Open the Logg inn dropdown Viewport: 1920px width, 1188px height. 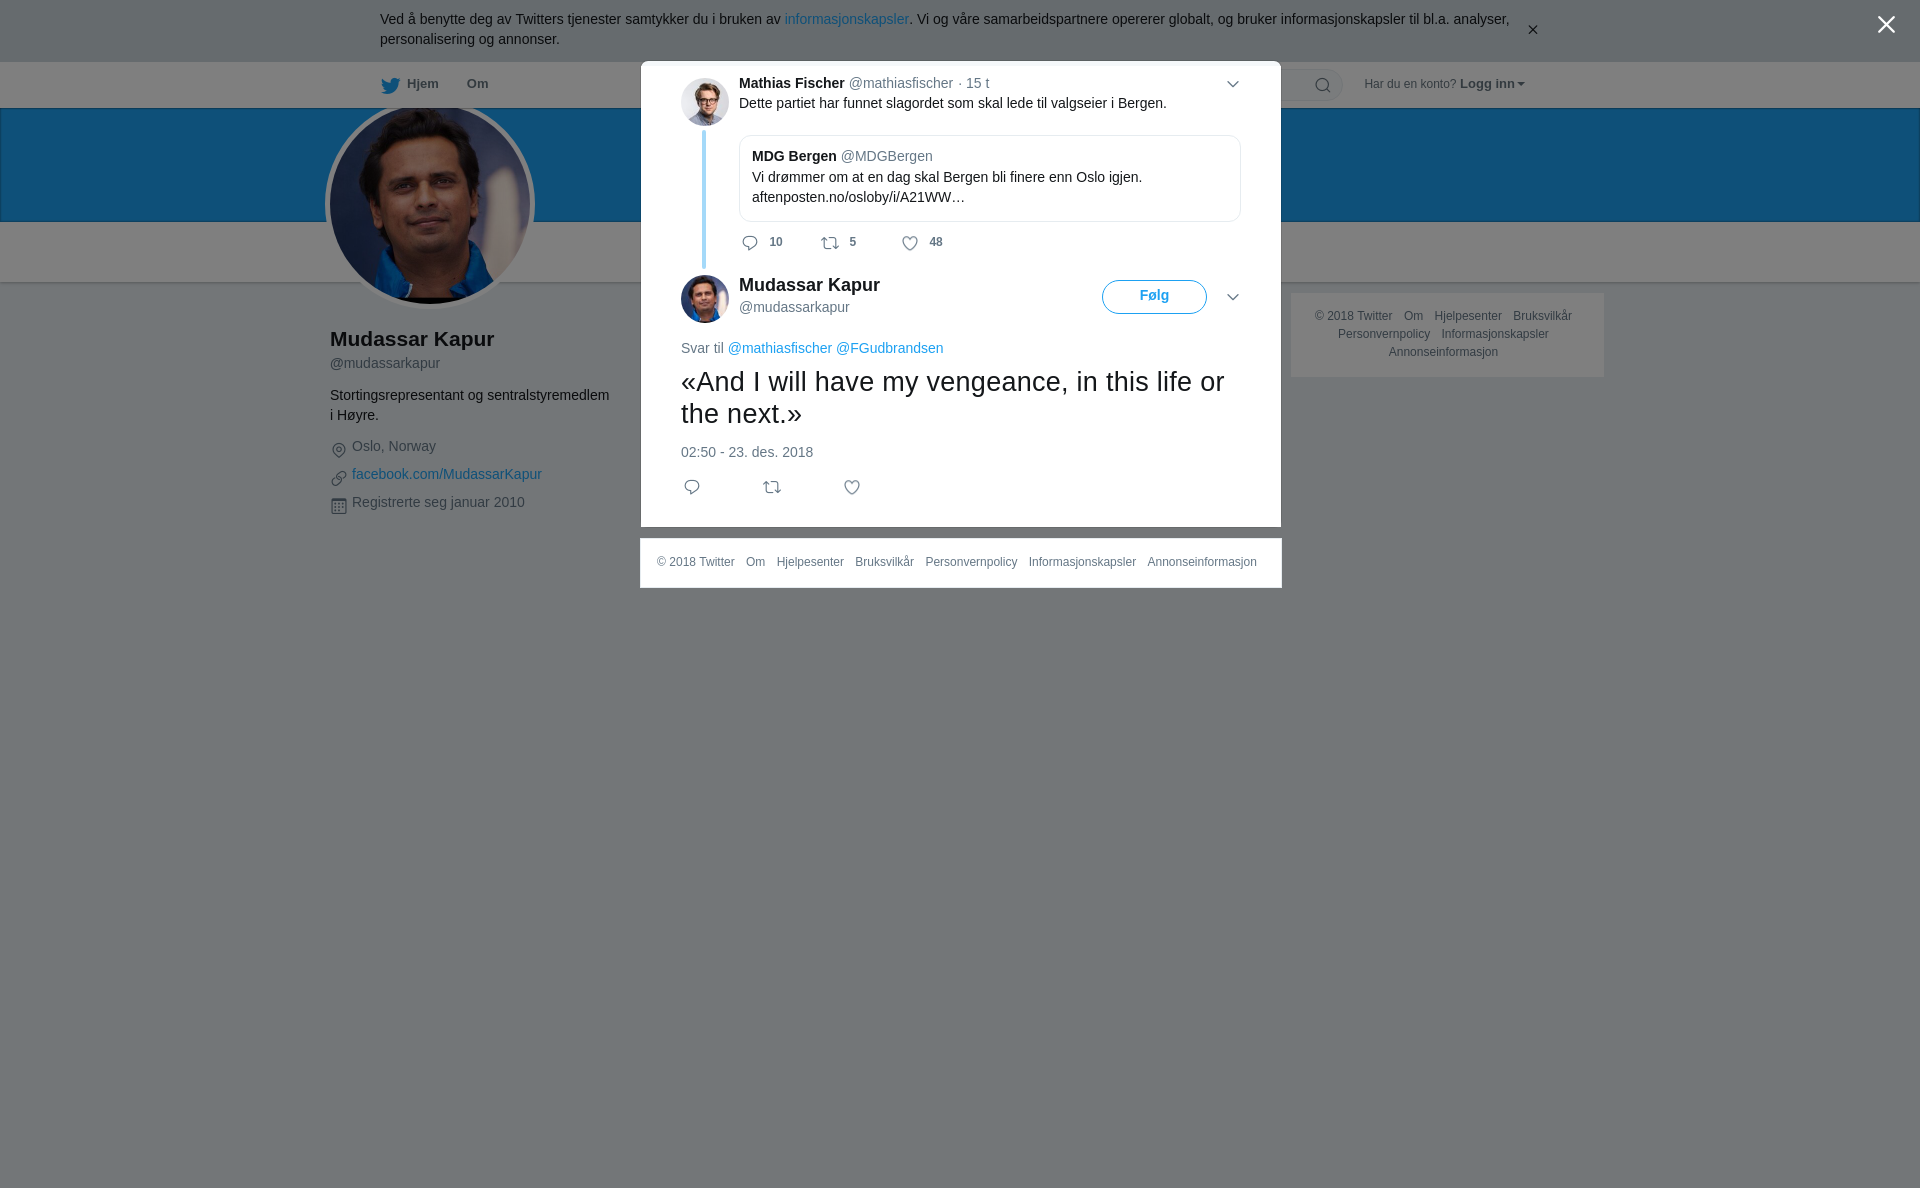tap(1492, 84)
